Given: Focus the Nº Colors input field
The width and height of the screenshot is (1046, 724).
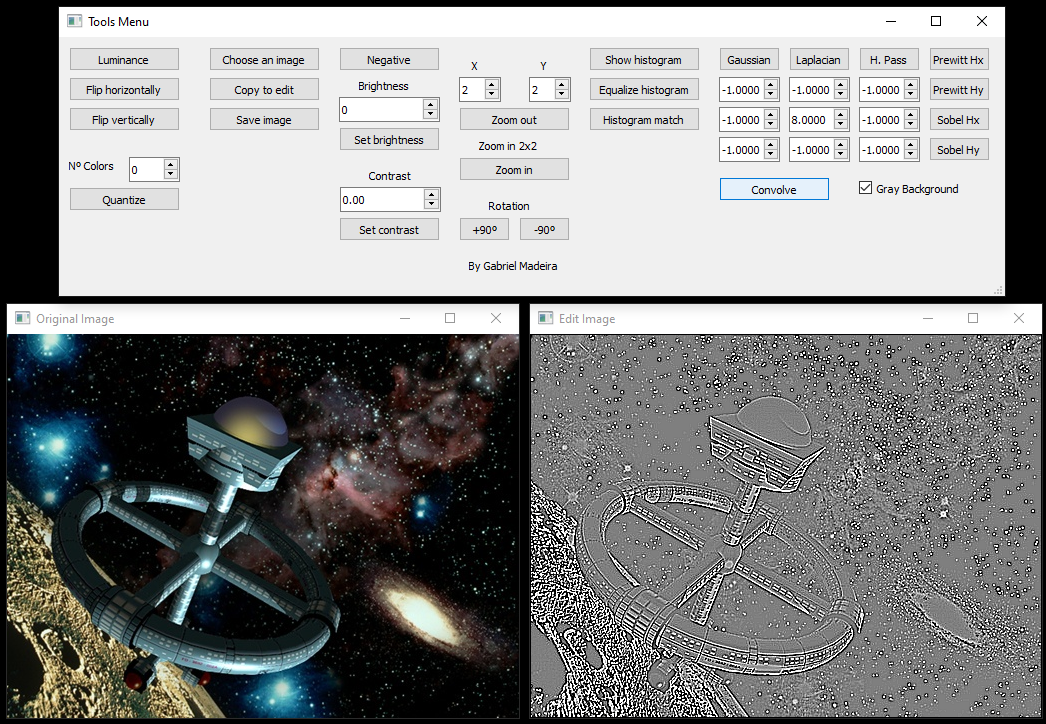Looking at the screenshot, I should coord(146,169).
